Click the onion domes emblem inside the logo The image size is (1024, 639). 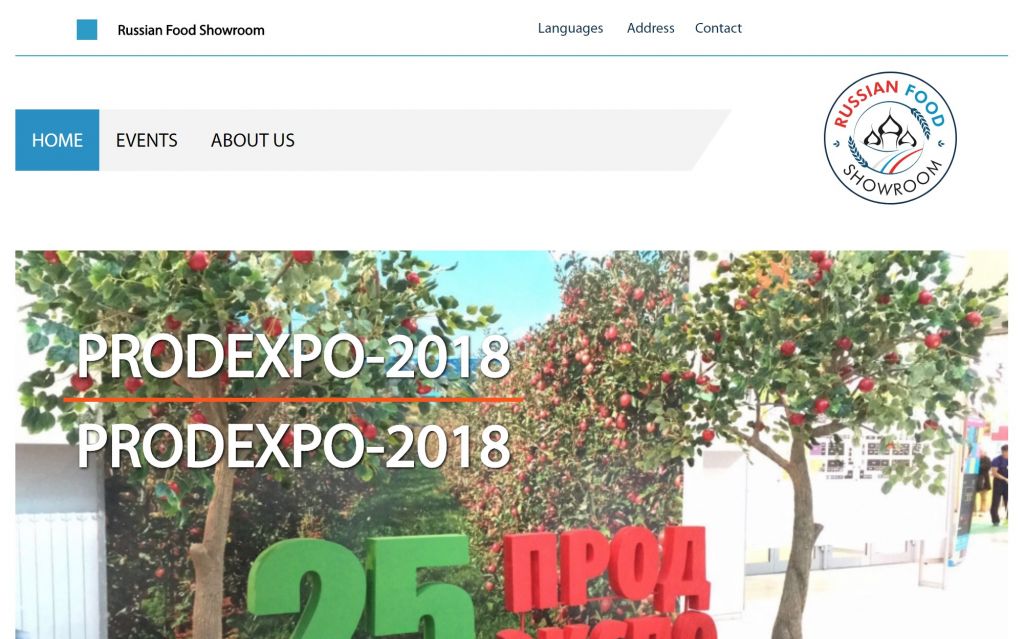point(889,132)
